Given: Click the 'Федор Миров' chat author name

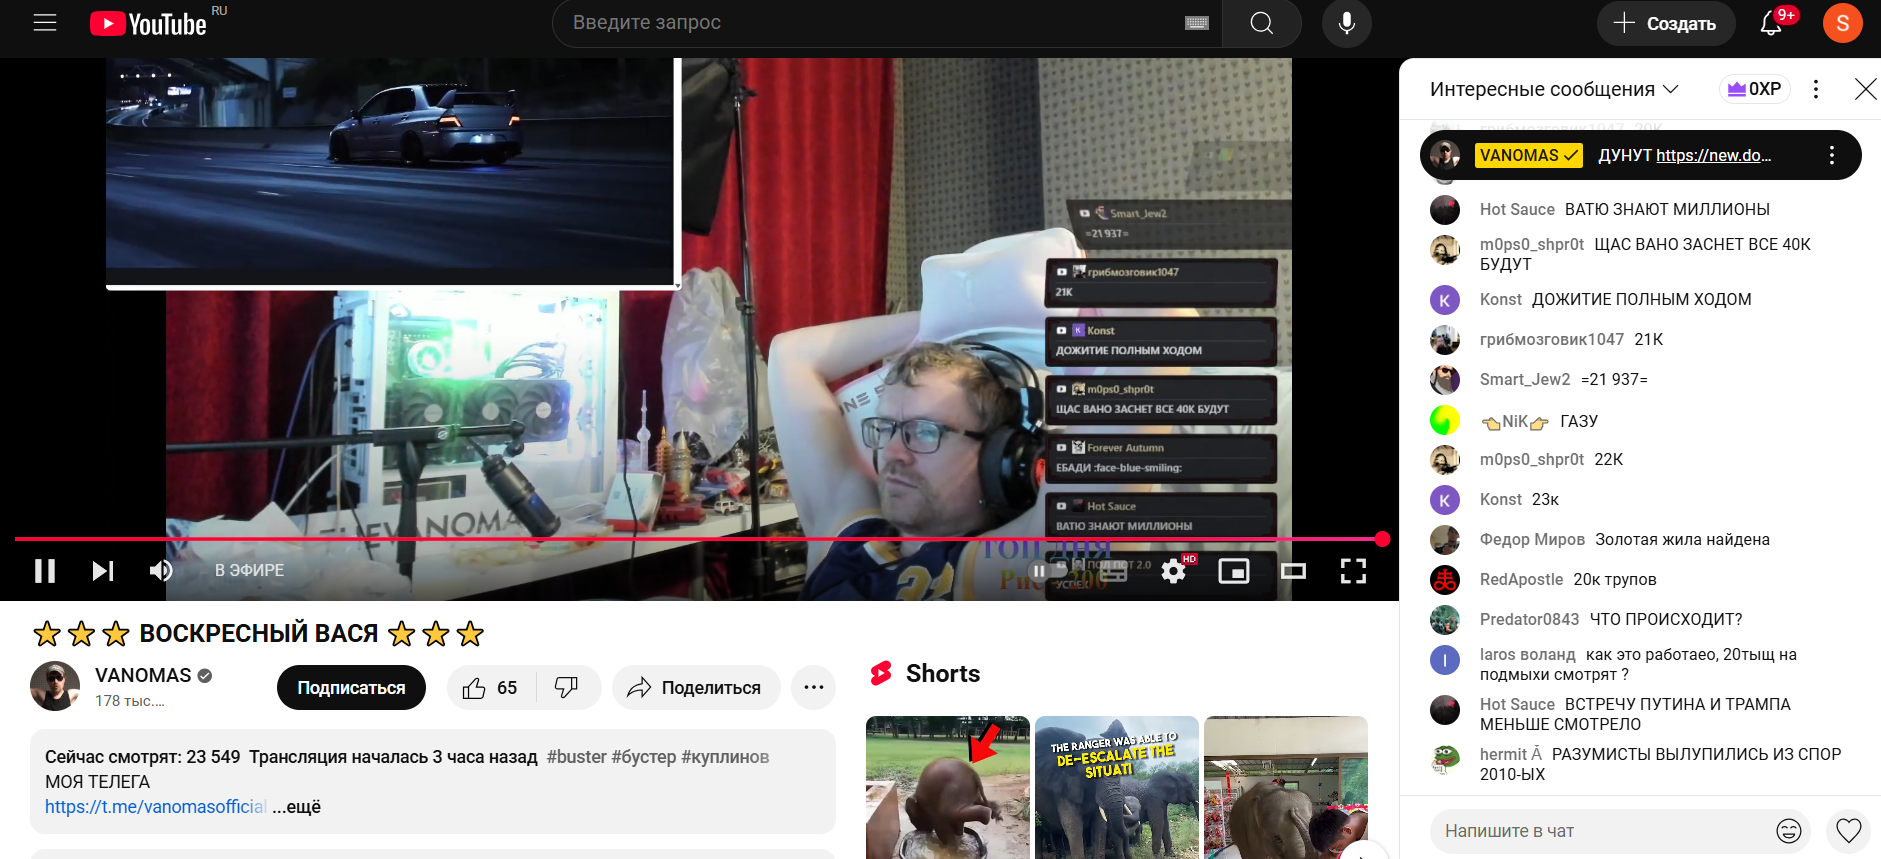Looking at the screenshot, I should (x=1532, y=540).
